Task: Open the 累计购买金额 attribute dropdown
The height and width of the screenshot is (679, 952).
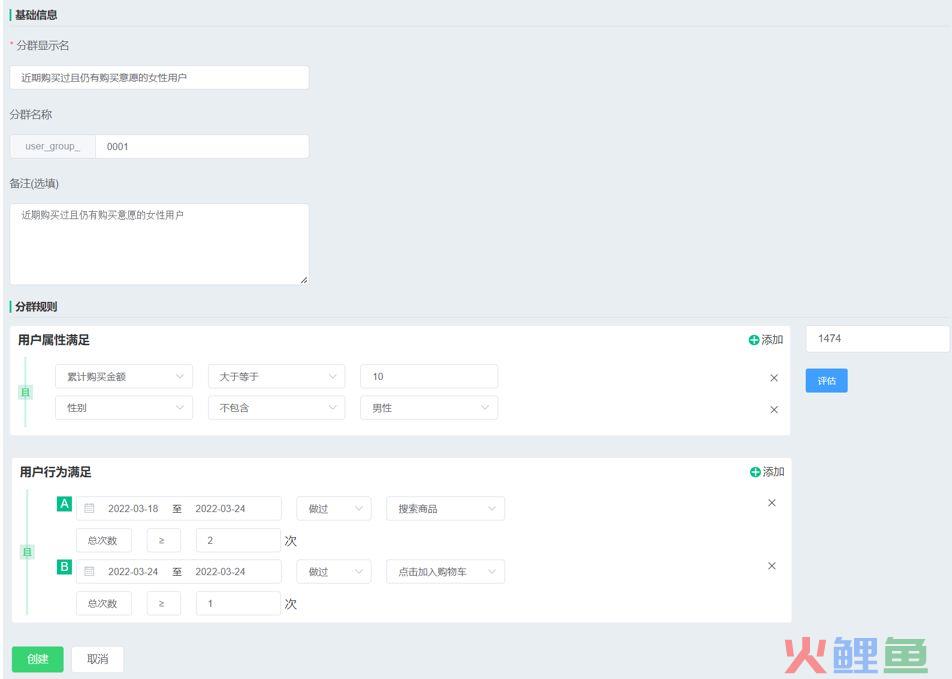Action: point(124,377)
